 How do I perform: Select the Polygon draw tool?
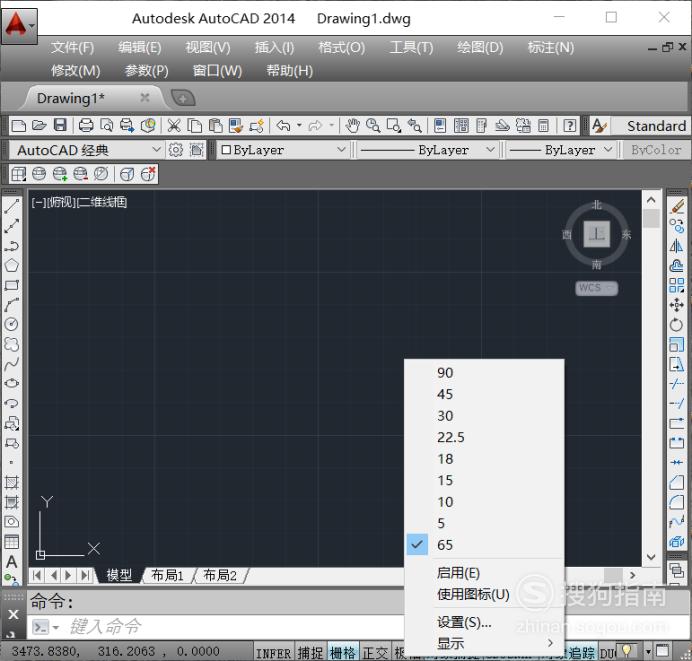point(11,265)
